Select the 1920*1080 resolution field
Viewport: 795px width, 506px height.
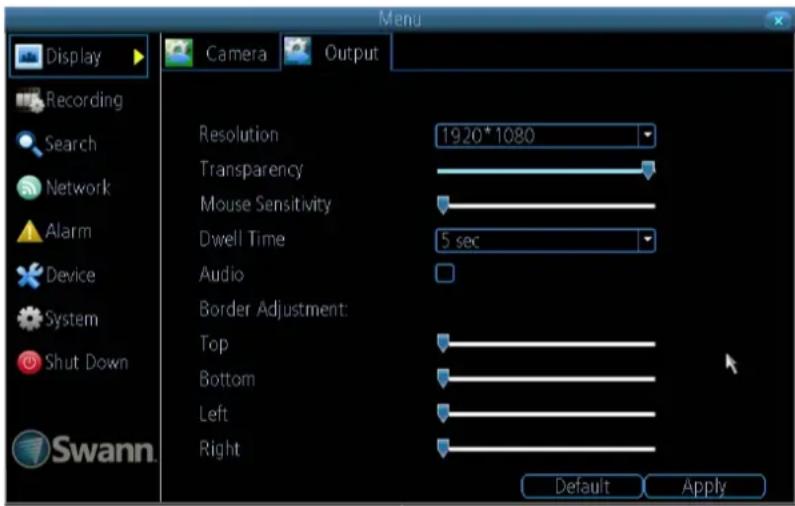coord(545,136)
